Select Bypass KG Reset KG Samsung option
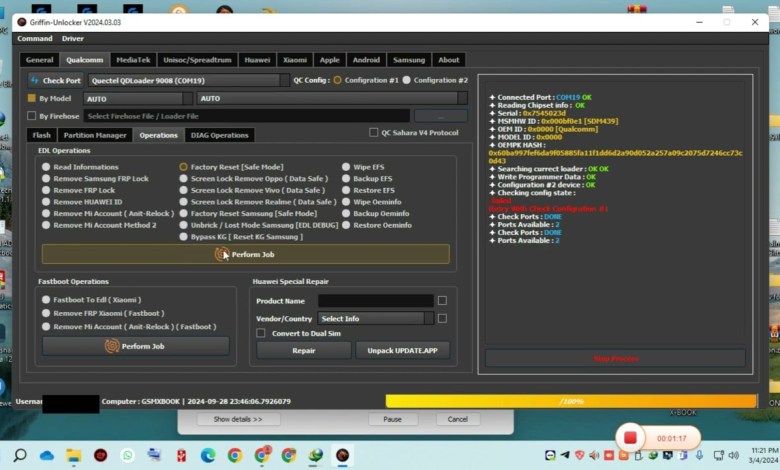This screenshot has height=470, width=780. [184, 237]
